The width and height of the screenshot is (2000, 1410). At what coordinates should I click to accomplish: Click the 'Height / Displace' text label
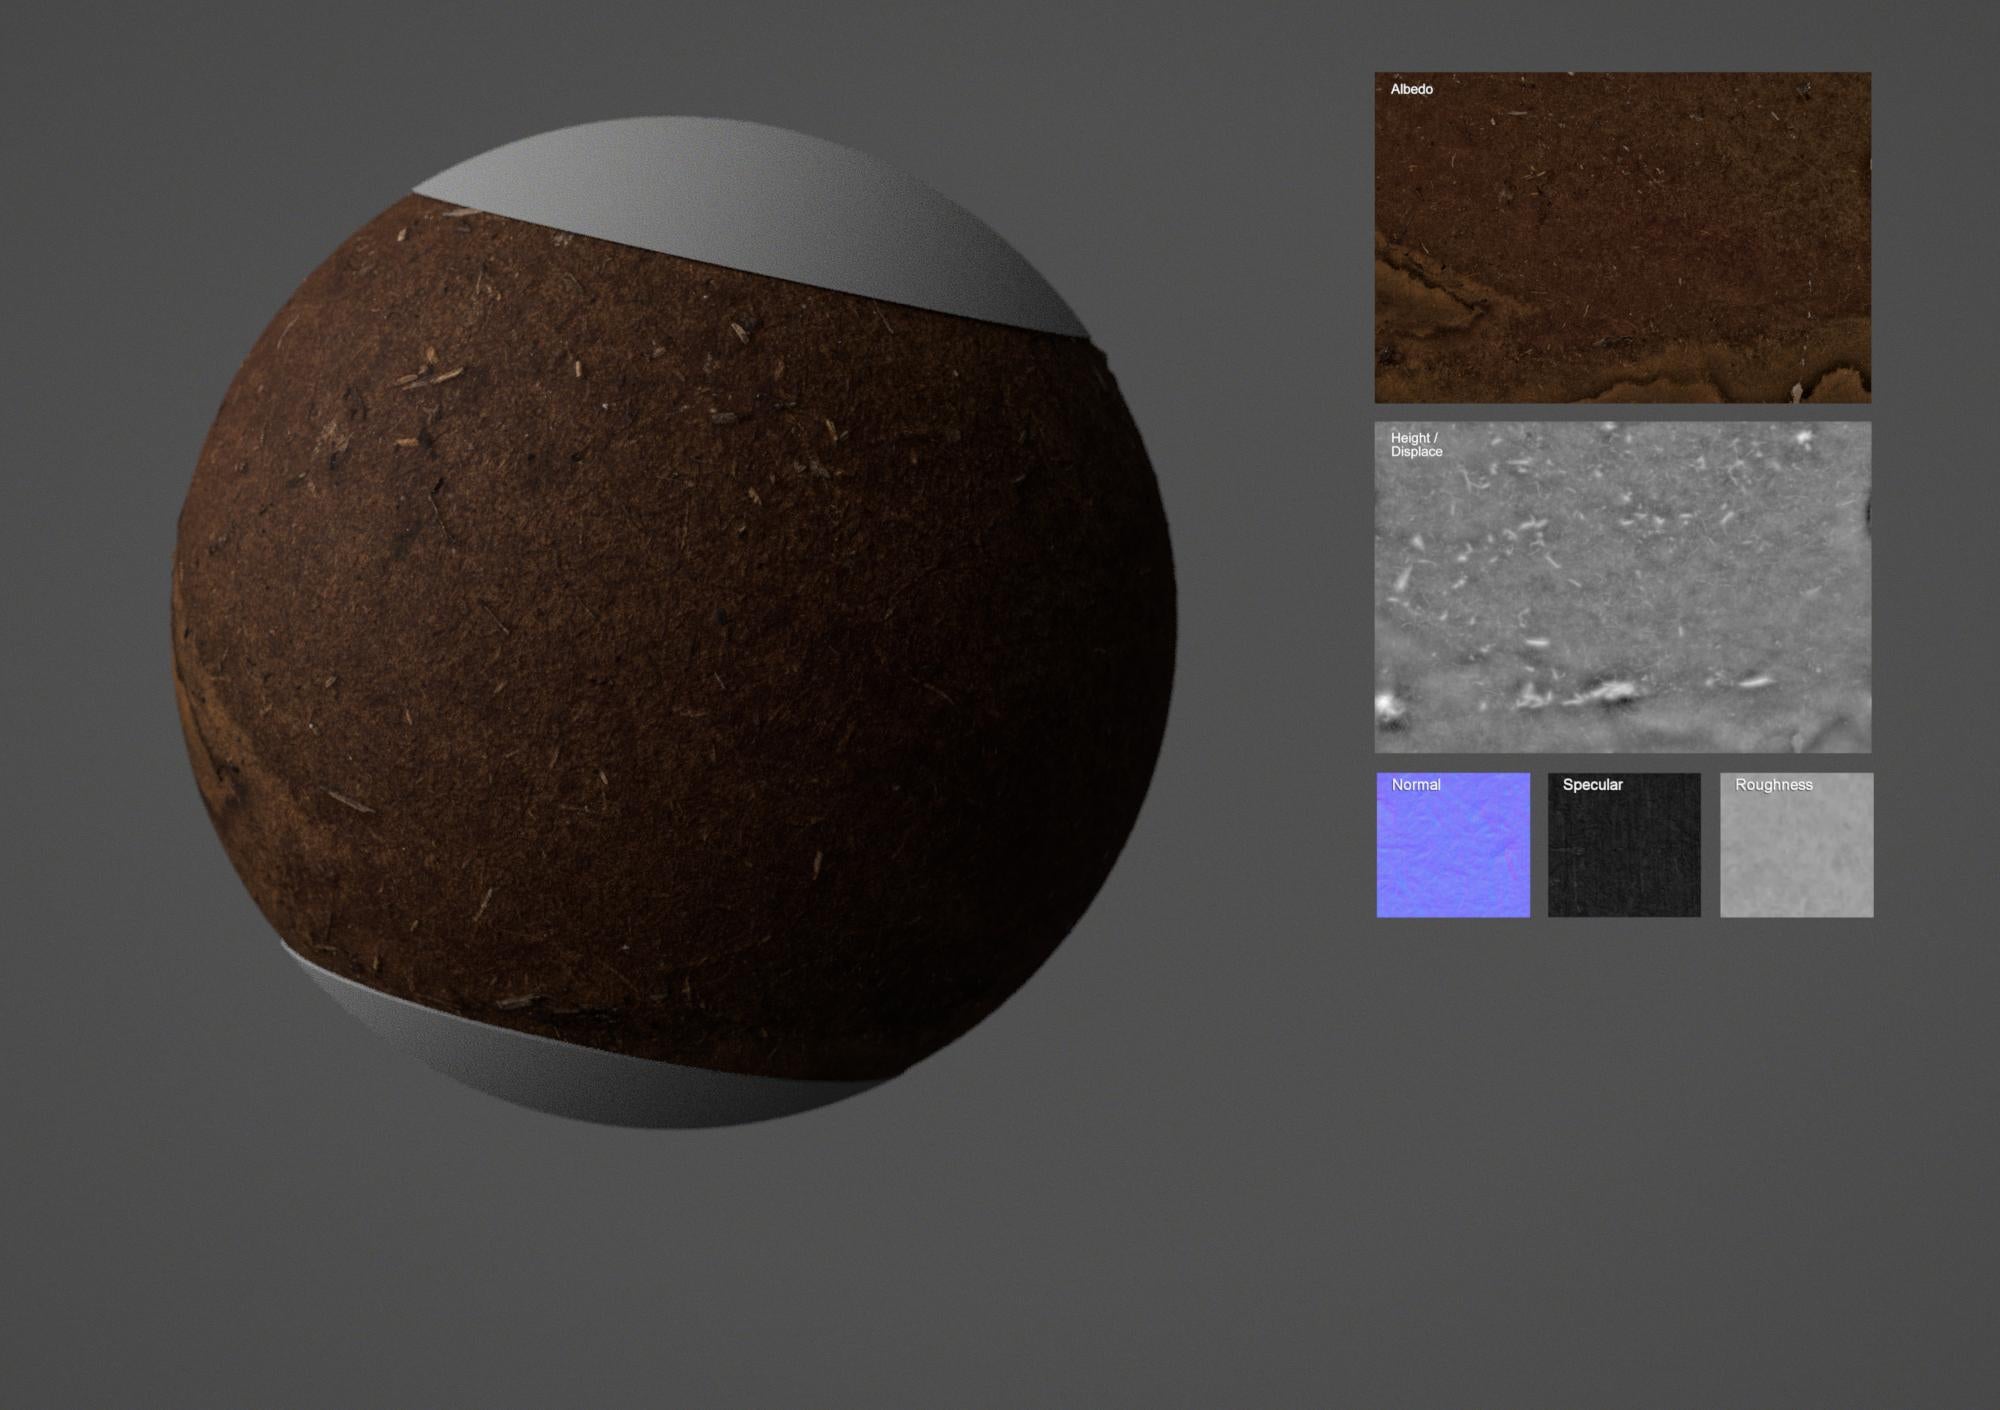(1416, 445)
